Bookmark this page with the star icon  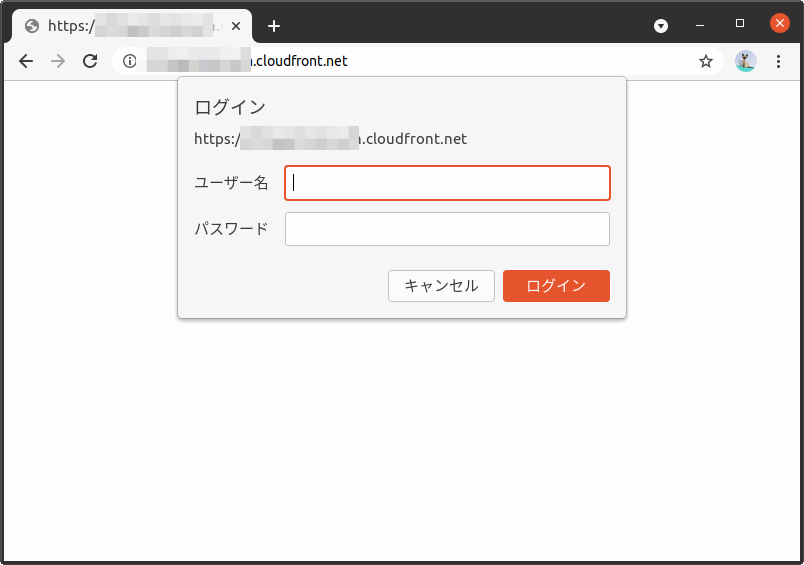(706, 61)
